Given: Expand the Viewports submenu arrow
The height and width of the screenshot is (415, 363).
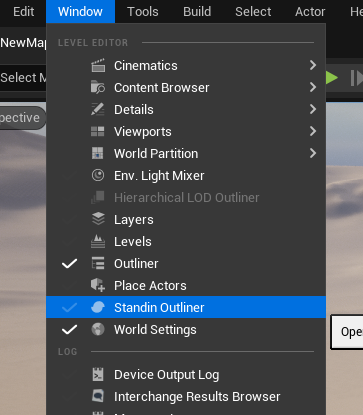Looking at the screenshot, I should coord(313,131).
